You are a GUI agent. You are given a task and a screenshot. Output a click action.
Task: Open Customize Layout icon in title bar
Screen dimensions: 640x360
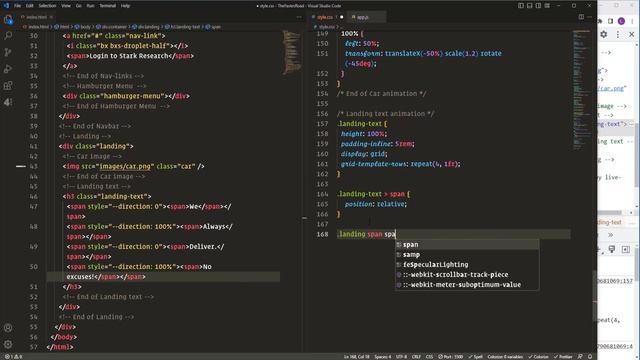[547, 6]
